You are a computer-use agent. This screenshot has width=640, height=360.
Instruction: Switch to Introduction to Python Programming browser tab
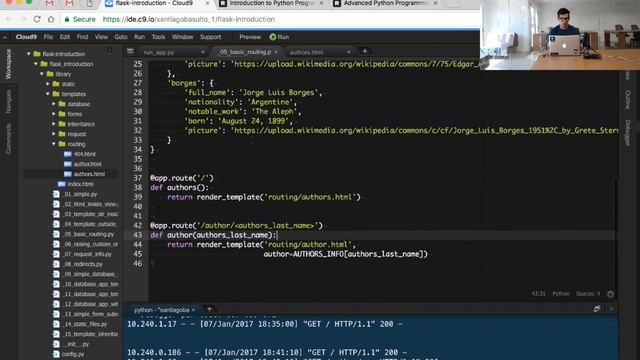(x=271, y=4)
